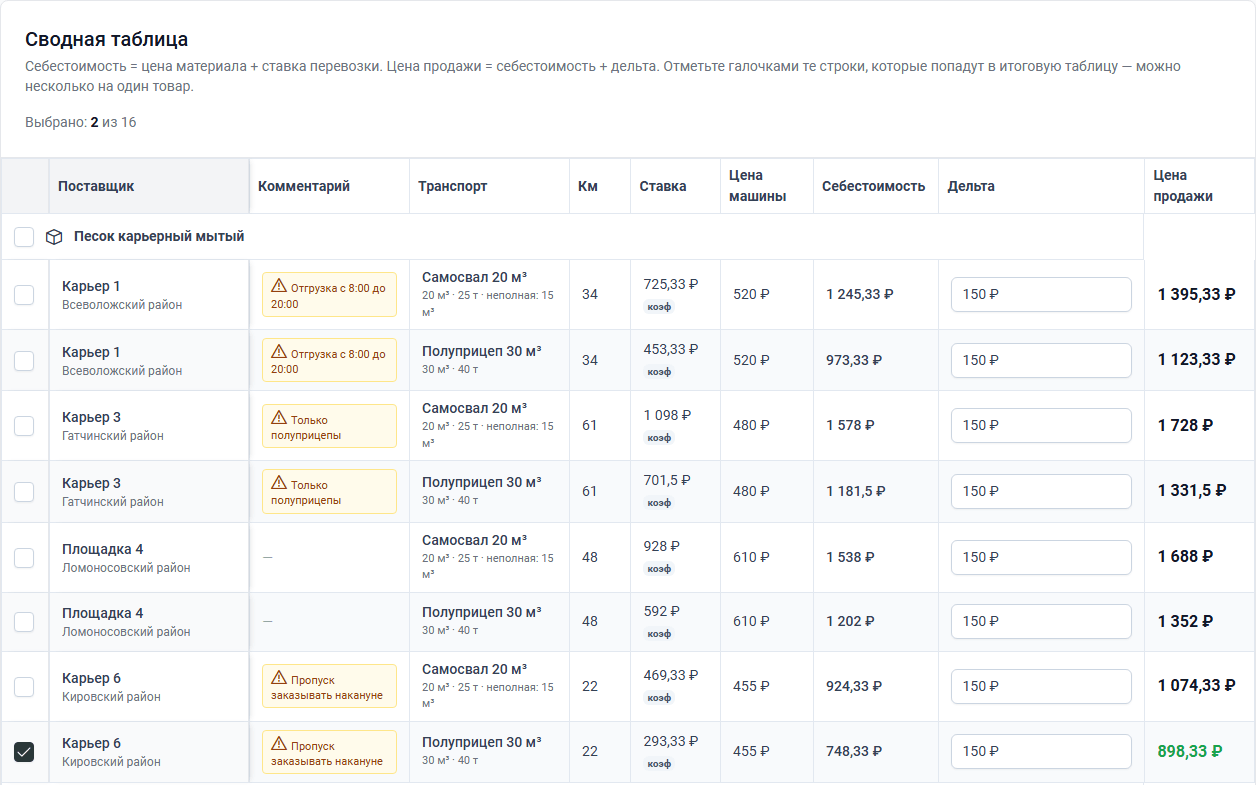
Task: Focus delta input for the 1 123,33 ₽ row
Action: 1041,360
